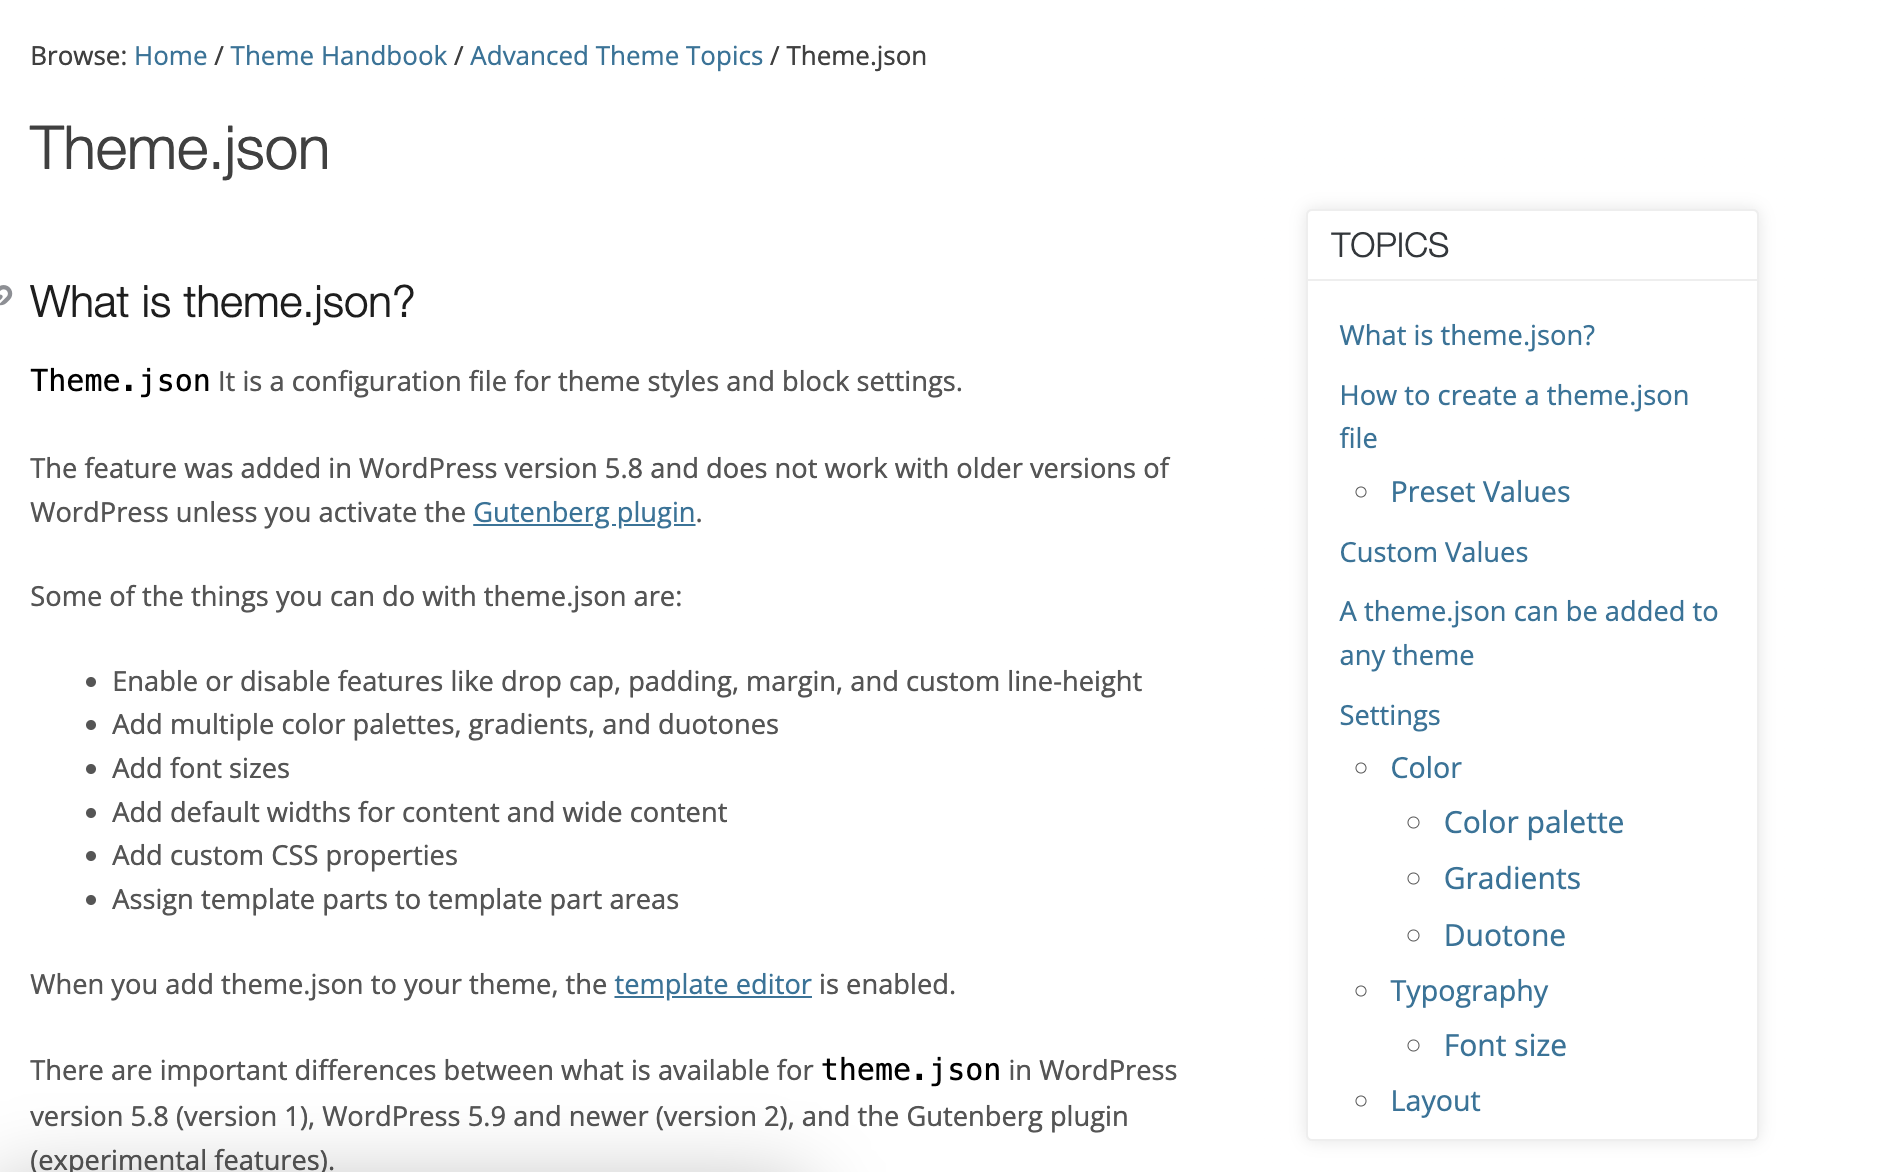The height and width of the screenshot is (1172, 1886).
Task: Open the Font size subtopic
Action: click(1504, 1044)
